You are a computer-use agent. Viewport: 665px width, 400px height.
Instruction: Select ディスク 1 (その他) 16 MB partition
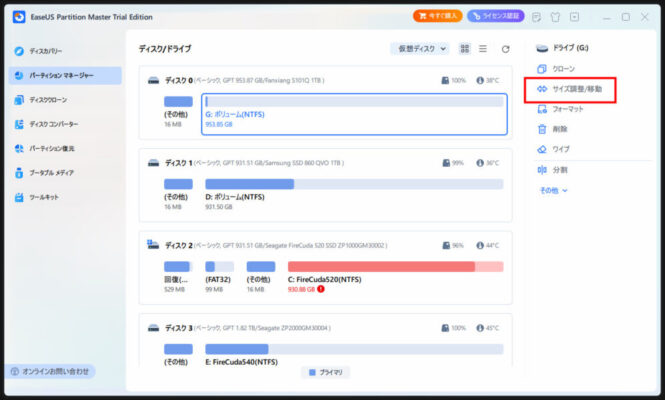tap(178, 194)
